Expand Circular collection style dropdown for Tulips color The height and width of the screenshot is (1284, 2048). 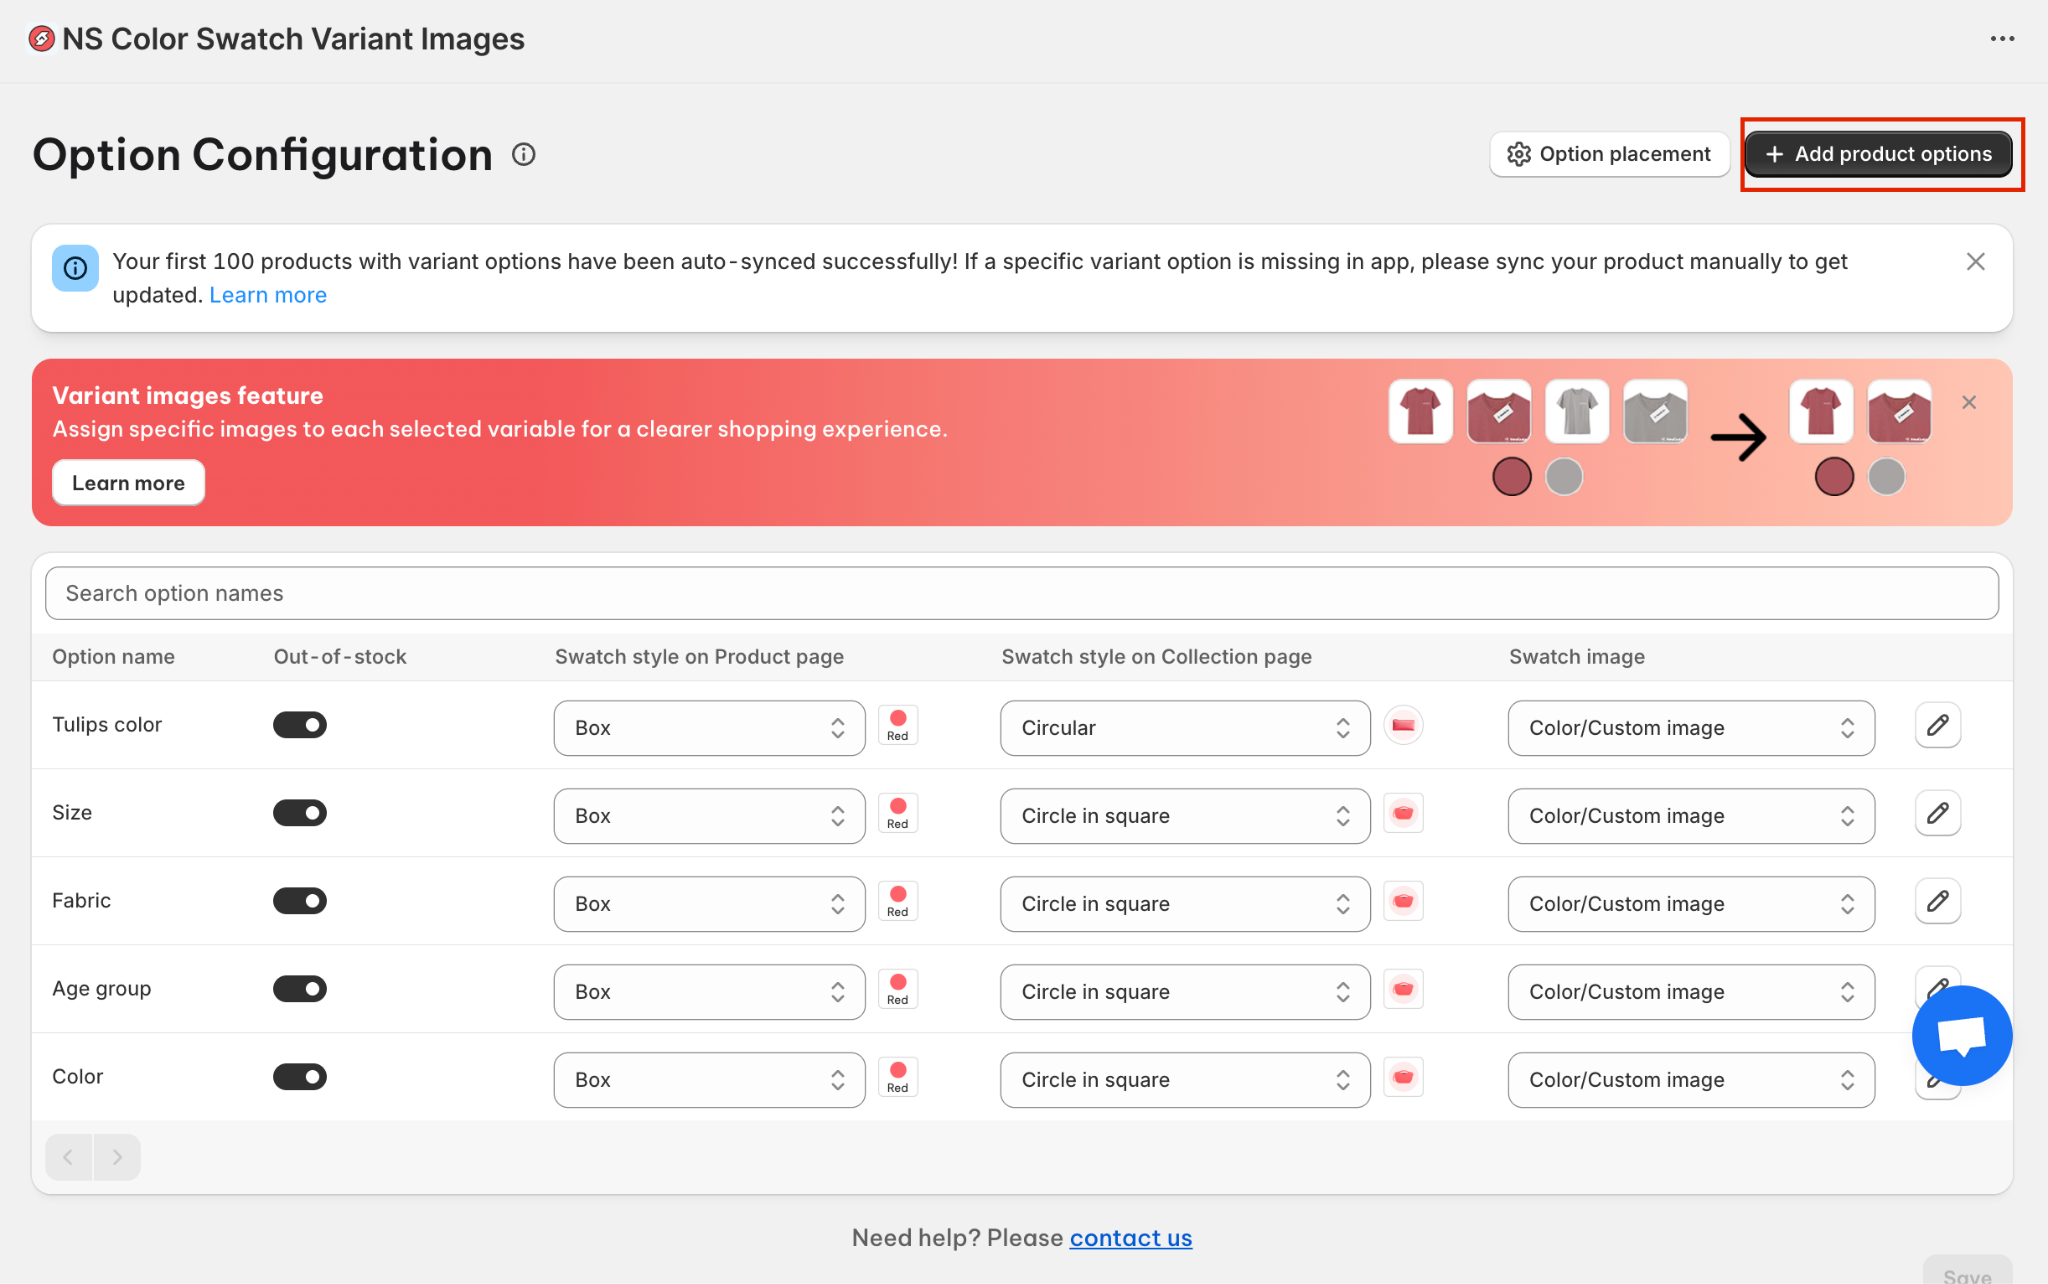(x=1184, y=728)
